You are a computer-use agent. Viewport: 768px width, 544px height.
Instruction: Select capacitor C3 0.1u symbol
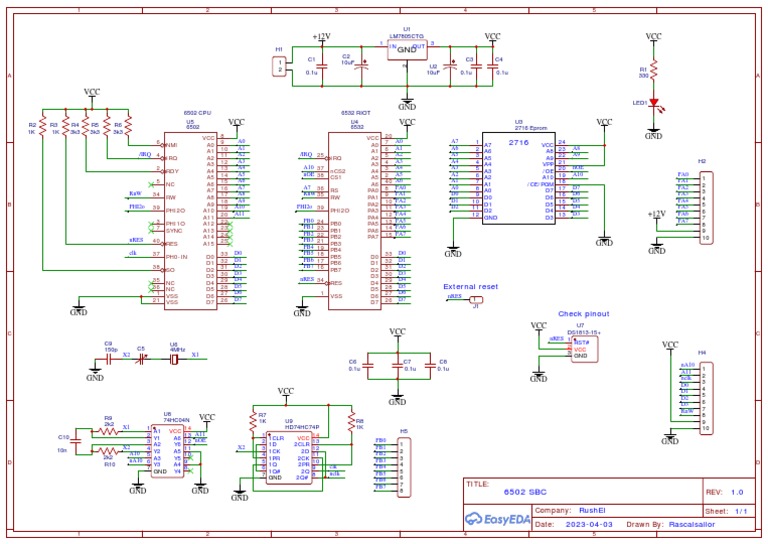click(x=478, y=67)
